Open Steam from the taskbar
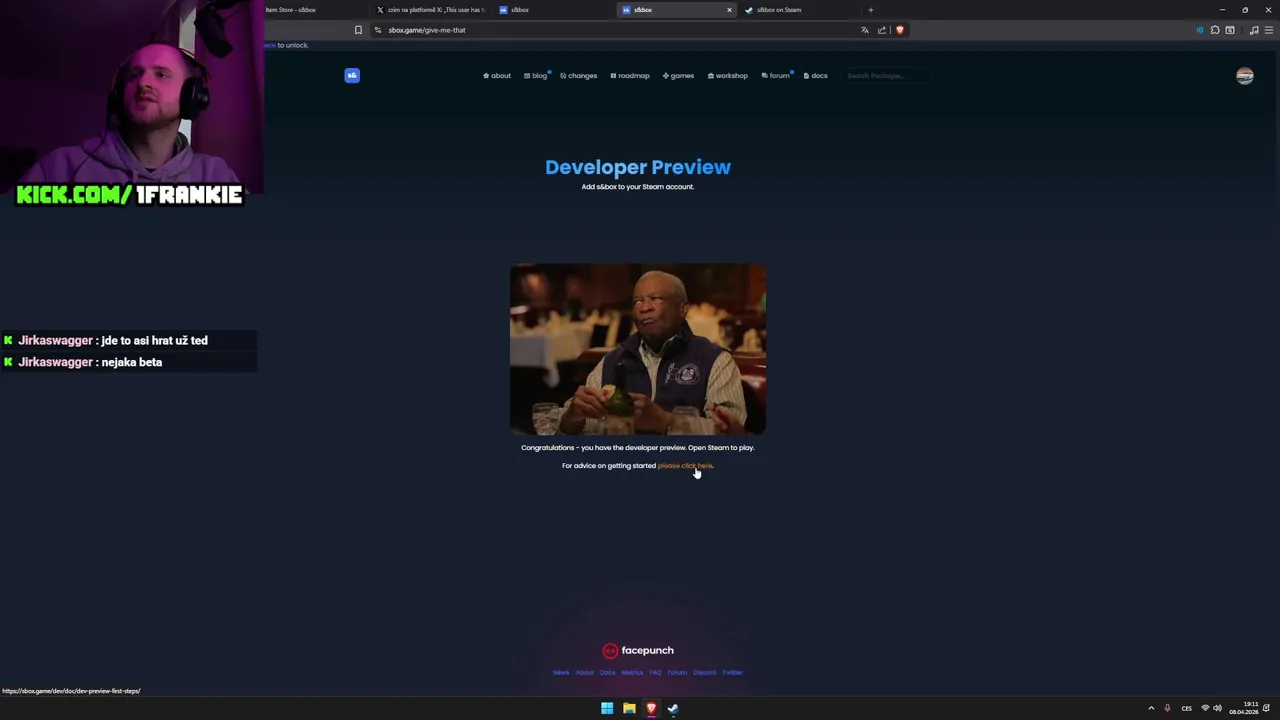The image size is (1280, 720). [x=673, y=708]
